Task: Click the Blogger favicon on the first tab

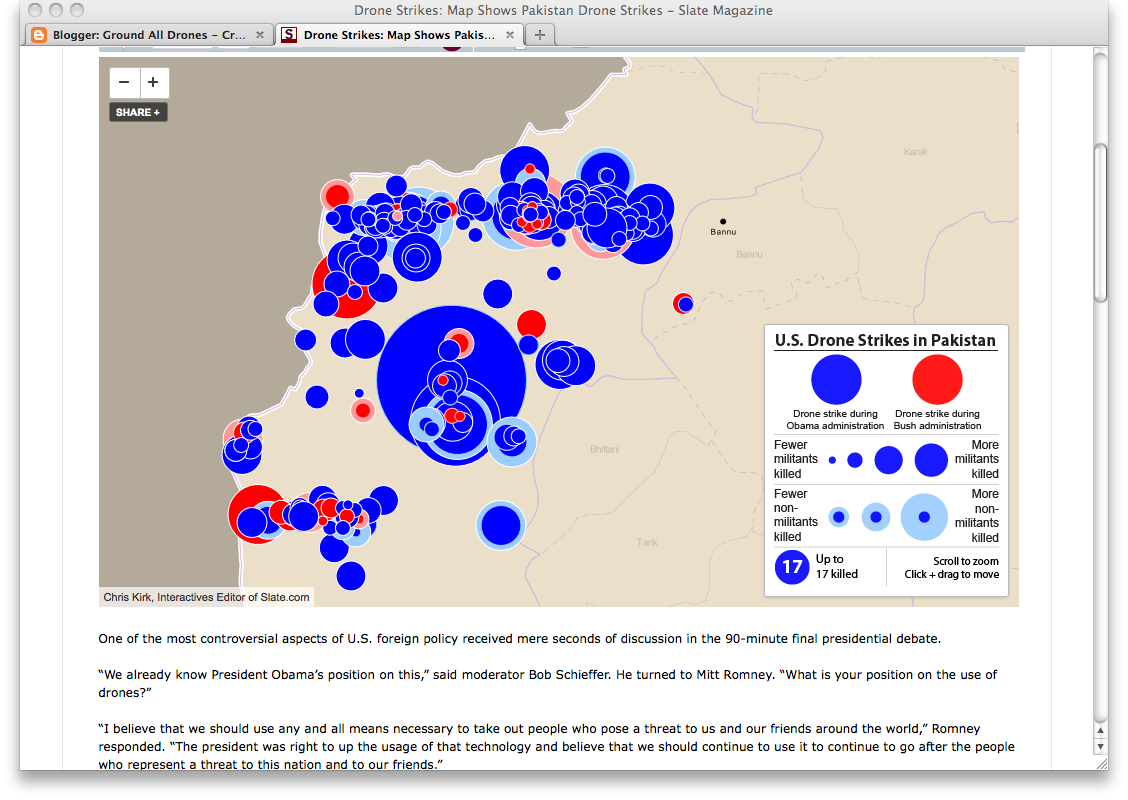Action: coord(38,33)
